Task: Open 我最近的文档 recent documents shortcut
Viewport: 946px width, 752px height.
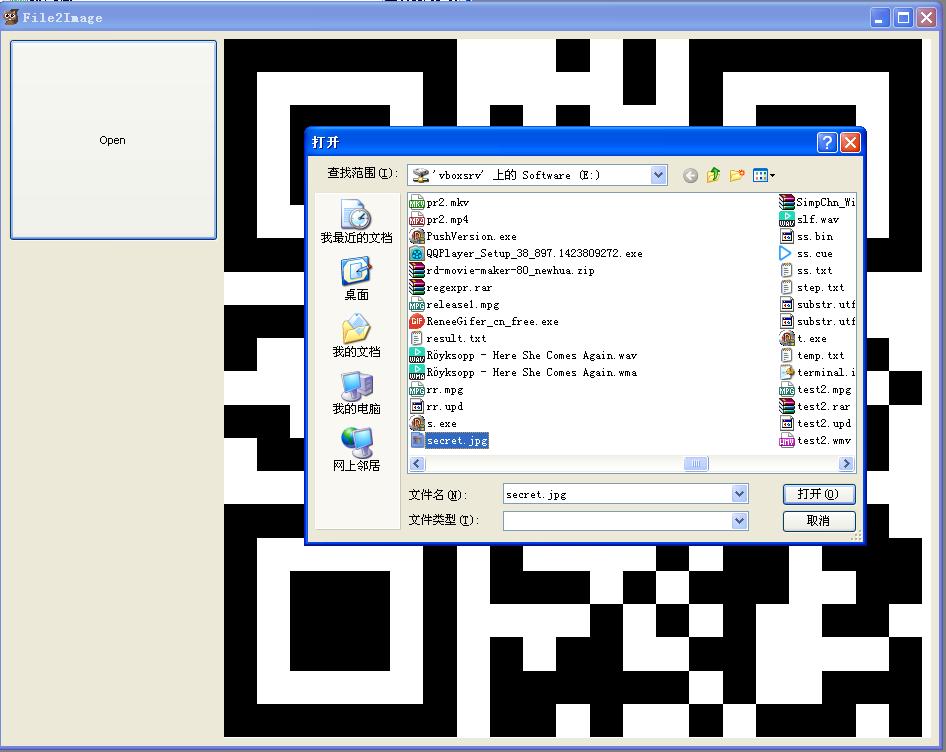Action: point(357,221)
